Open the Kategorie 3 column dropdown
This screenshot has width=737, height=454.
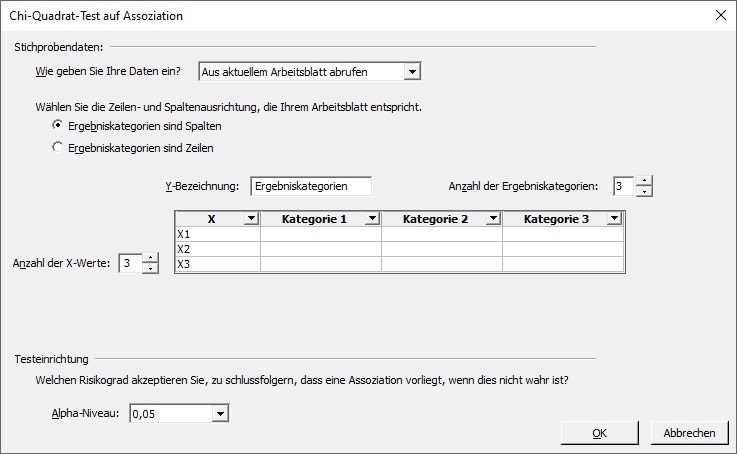coord(614,219)
